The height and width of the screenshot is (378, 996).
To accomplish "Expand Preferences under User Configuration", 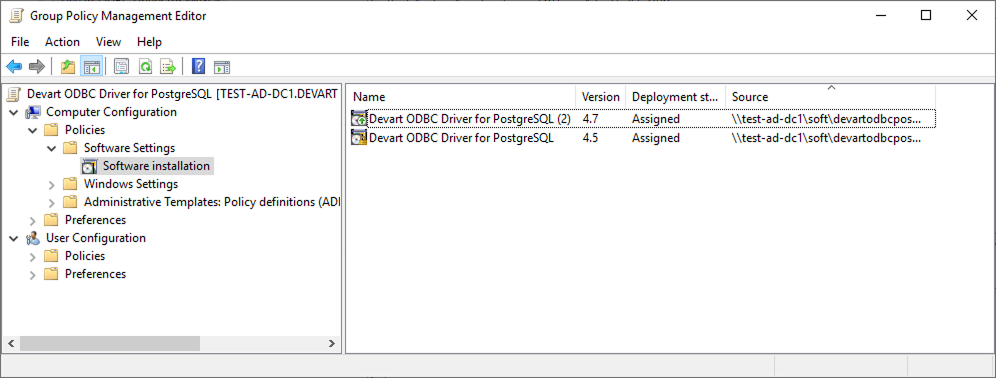I will [x=33, y=274].
